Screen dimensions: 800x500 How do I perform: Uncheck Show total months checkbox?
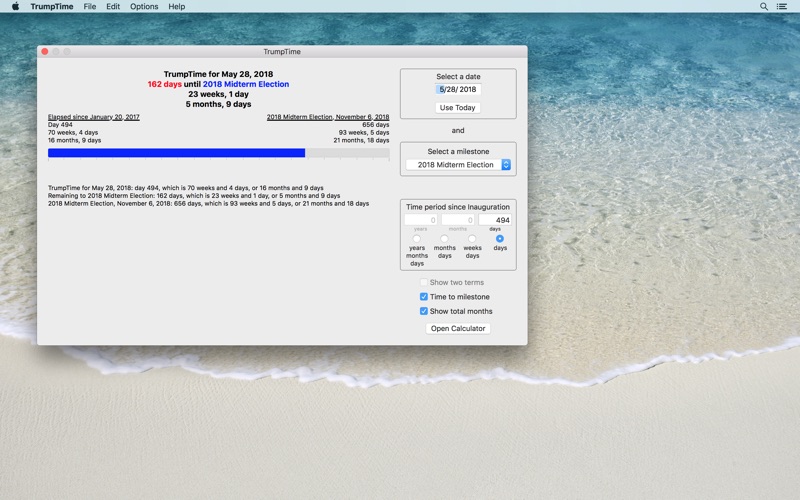423,311
